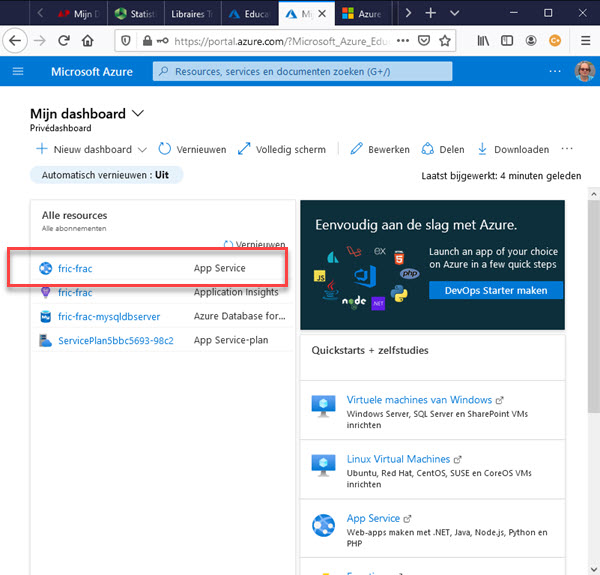The width and height of the screenshot is (600, 575).
Task: Open the list all tabs dropdown arrow
Action: [x=454, y=13]
